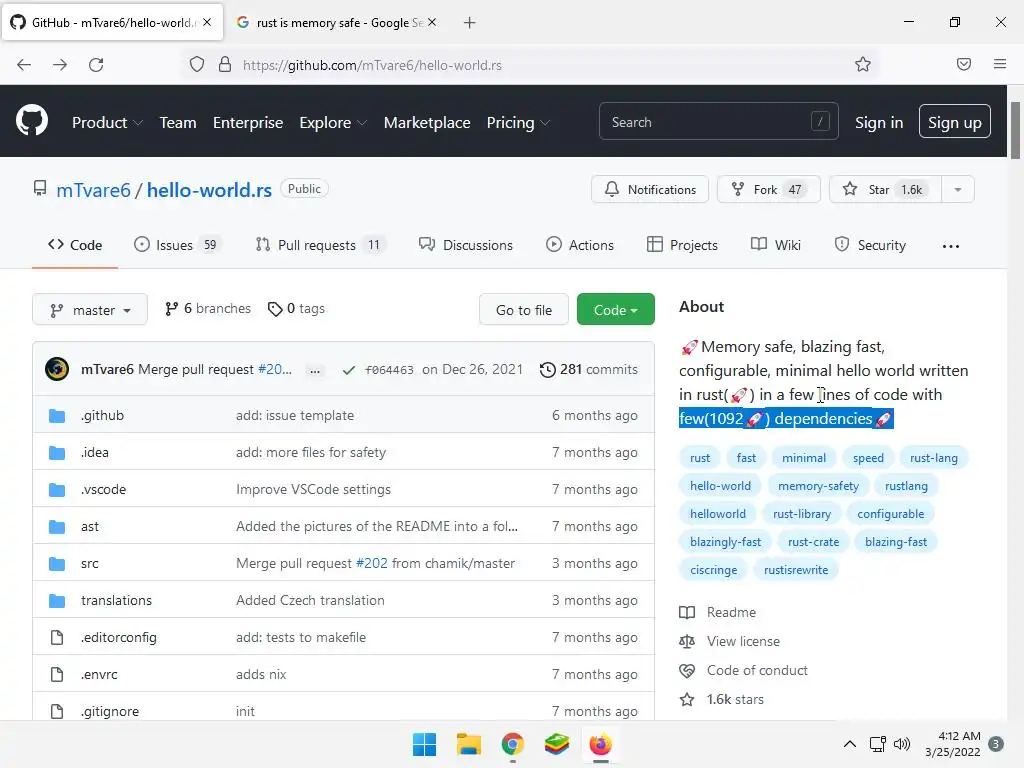Open the Discussions tab
The width and height of the screenshot is (1024, 768).
(466, 245)
